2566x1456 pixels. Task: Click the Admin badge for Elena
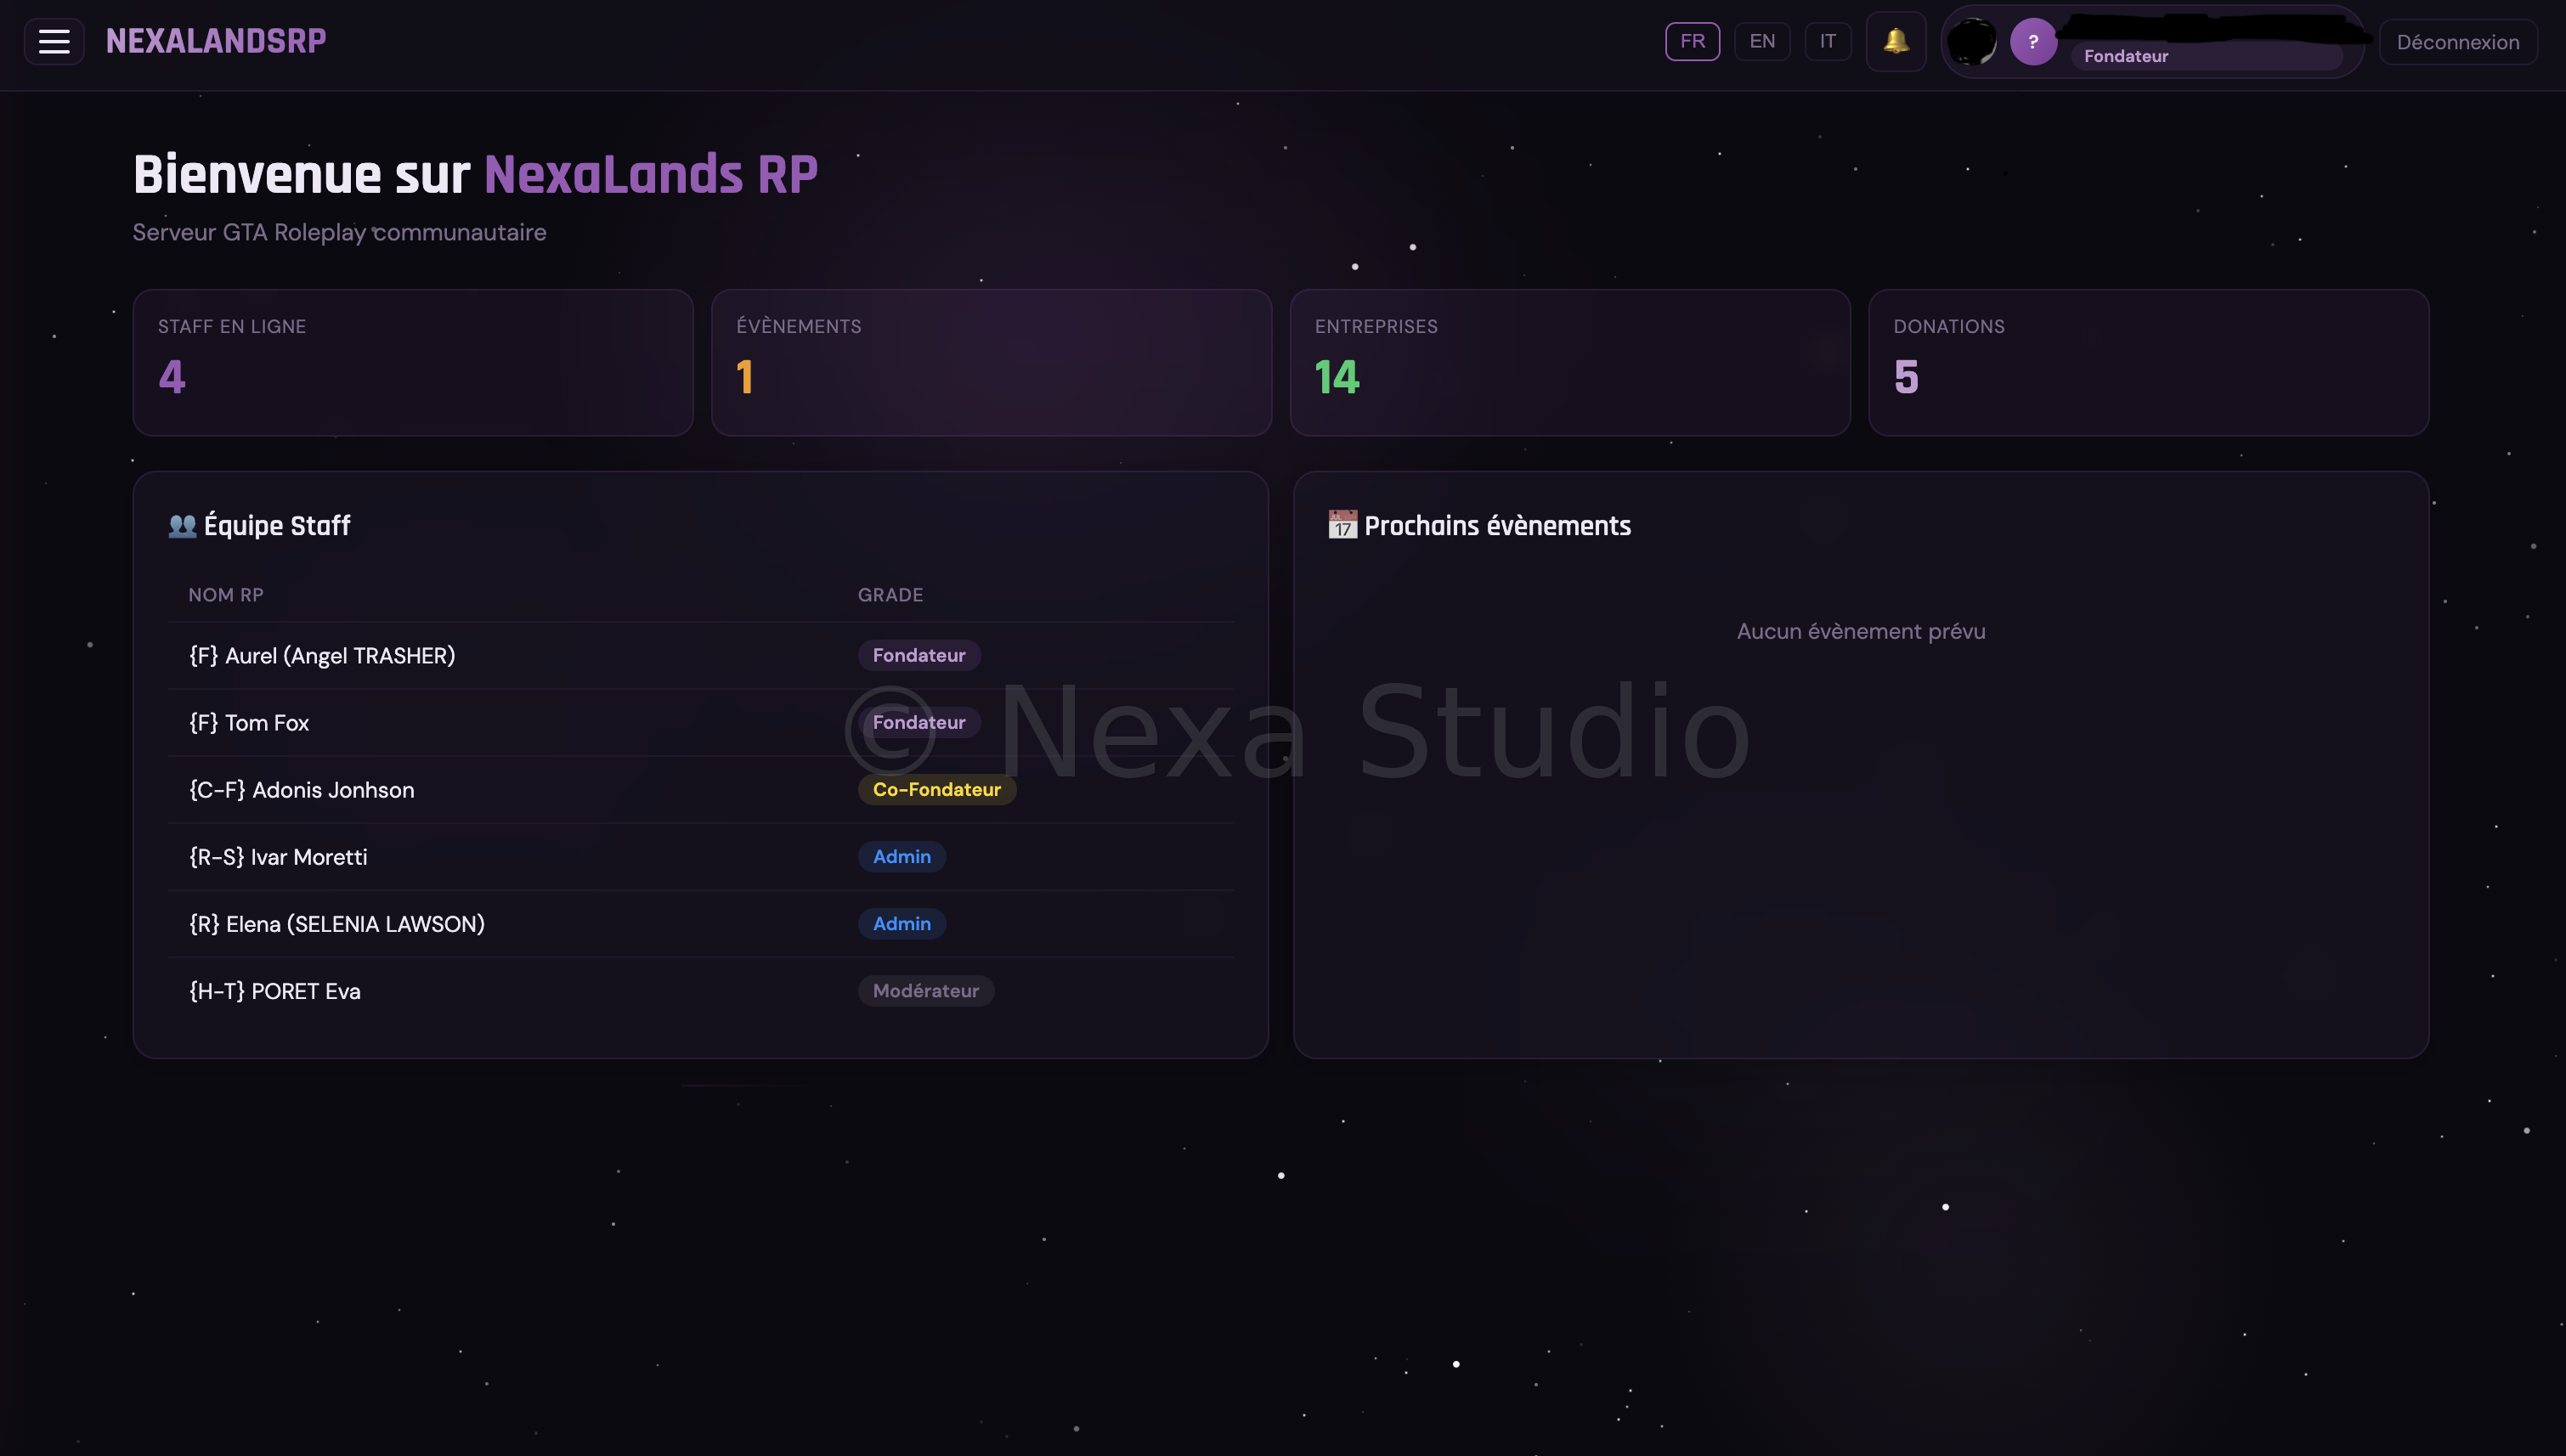click(x=902, y=923)
